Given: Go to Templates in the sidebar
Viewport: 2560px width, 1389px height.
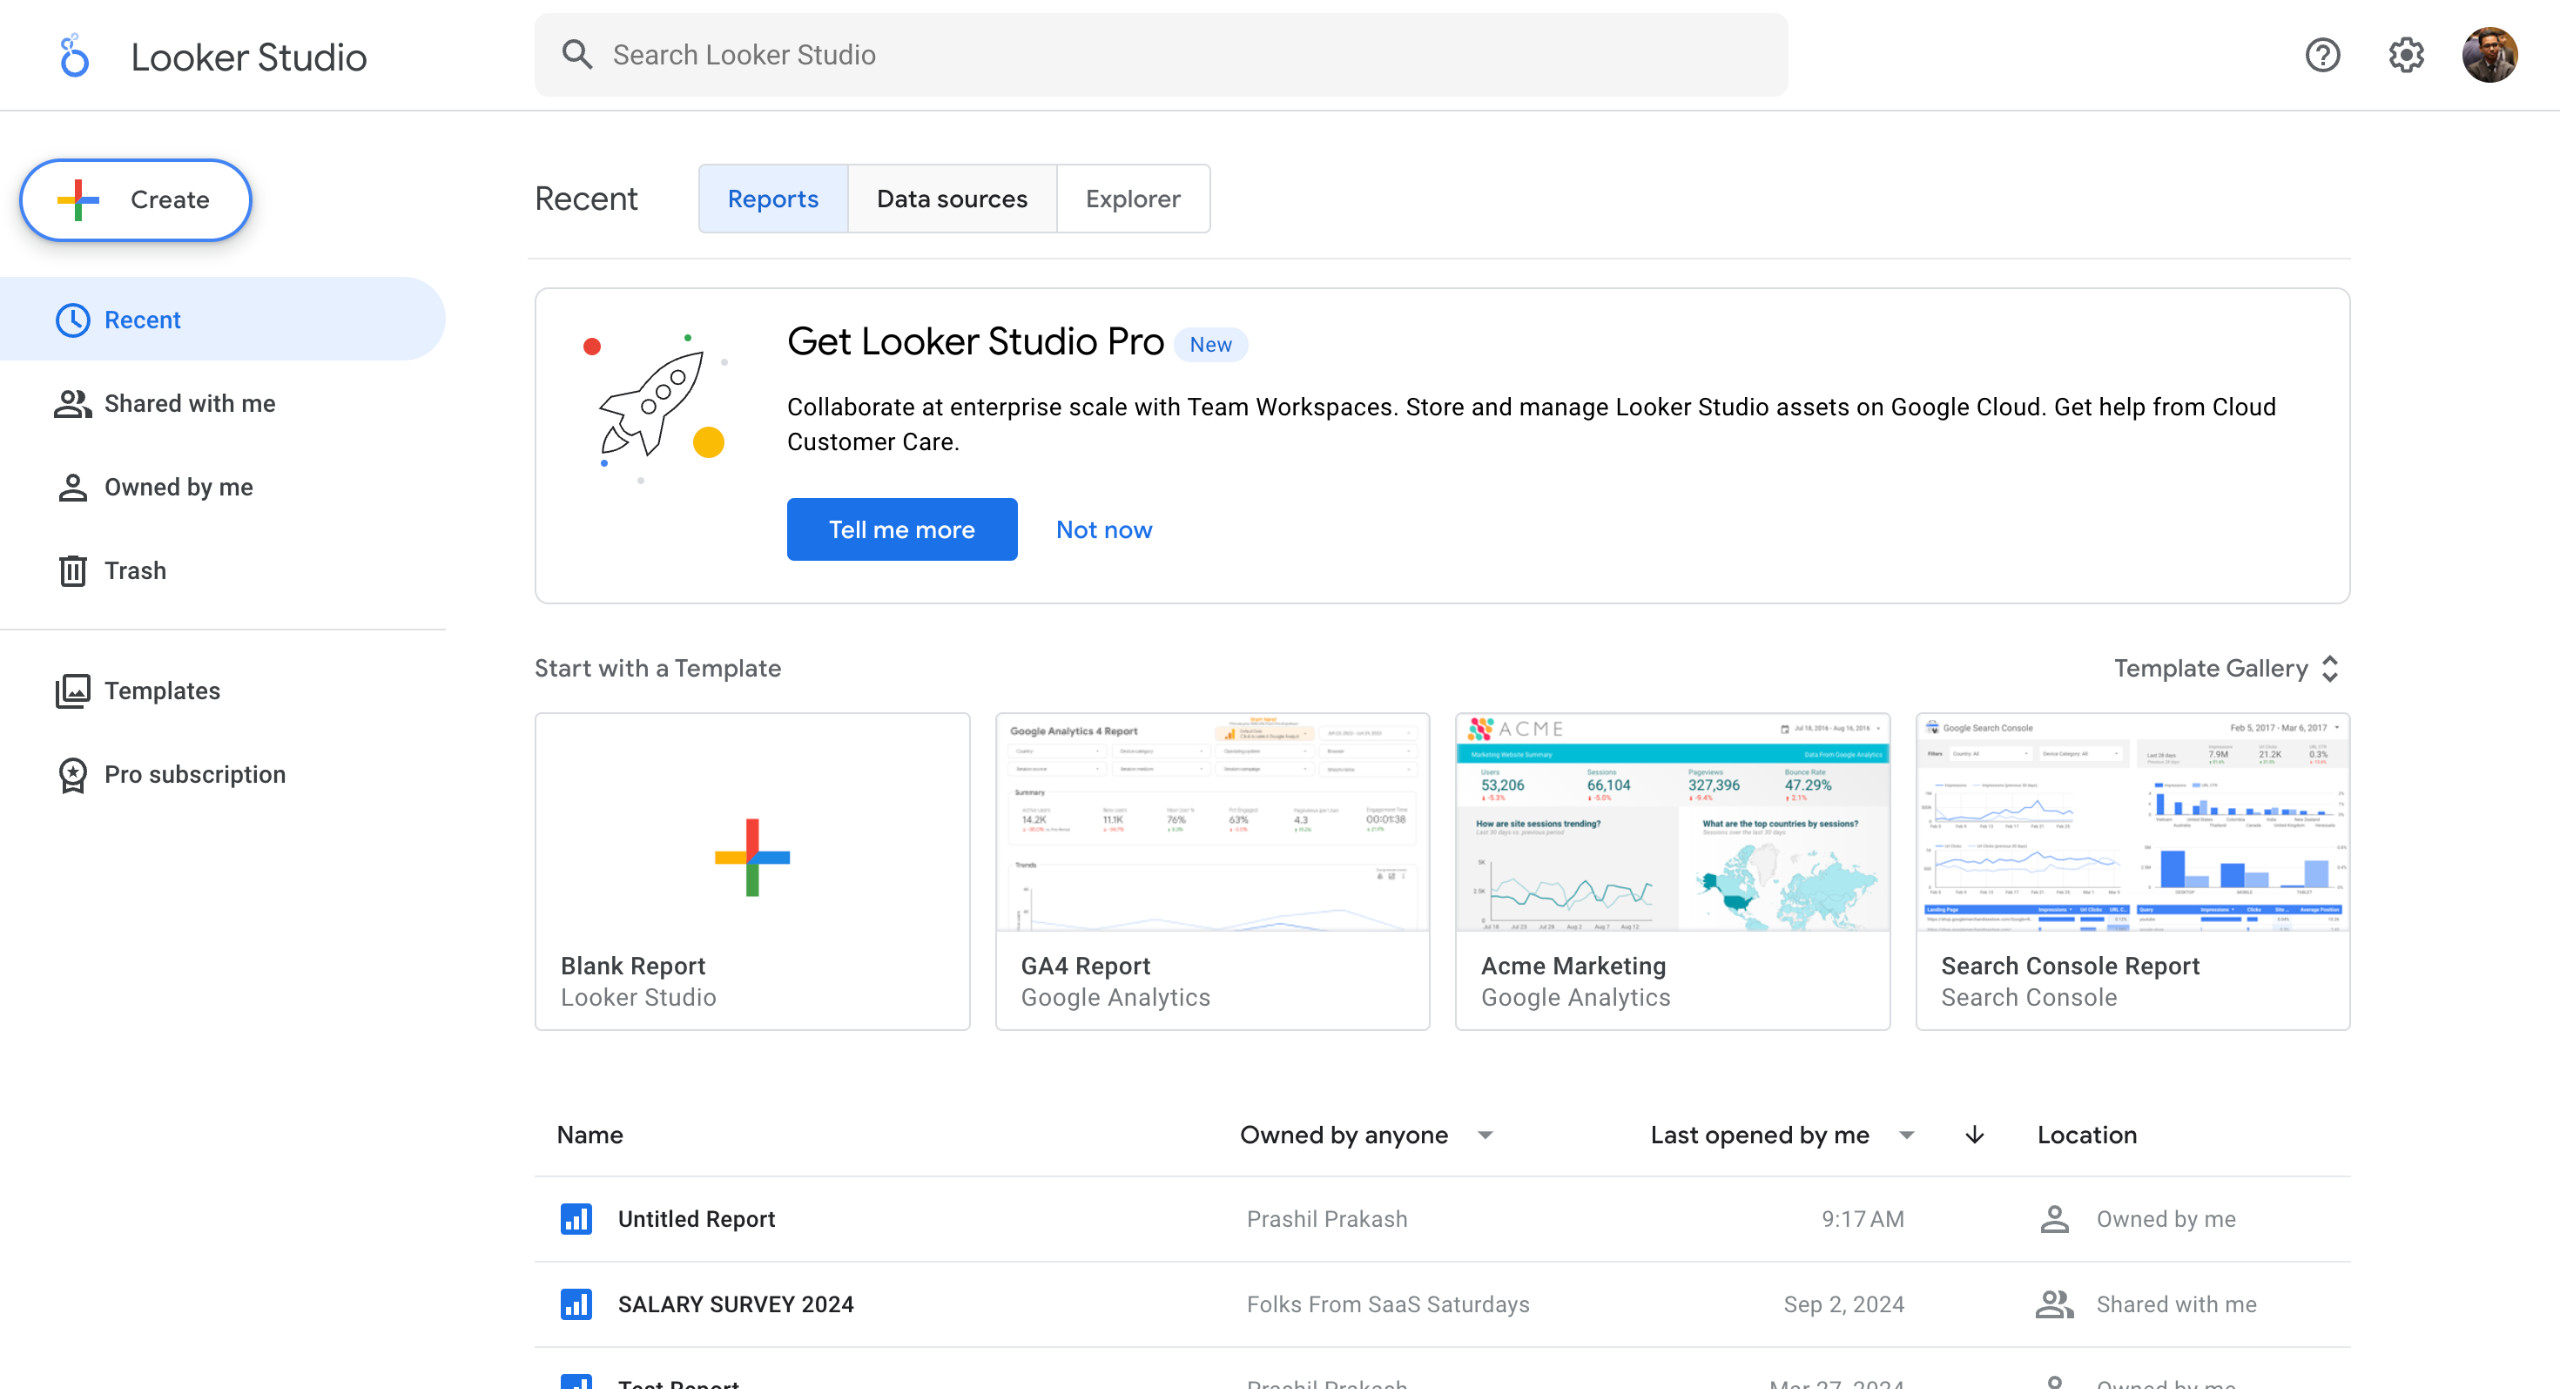Looking at the screenshot, I should coord(161,691).
